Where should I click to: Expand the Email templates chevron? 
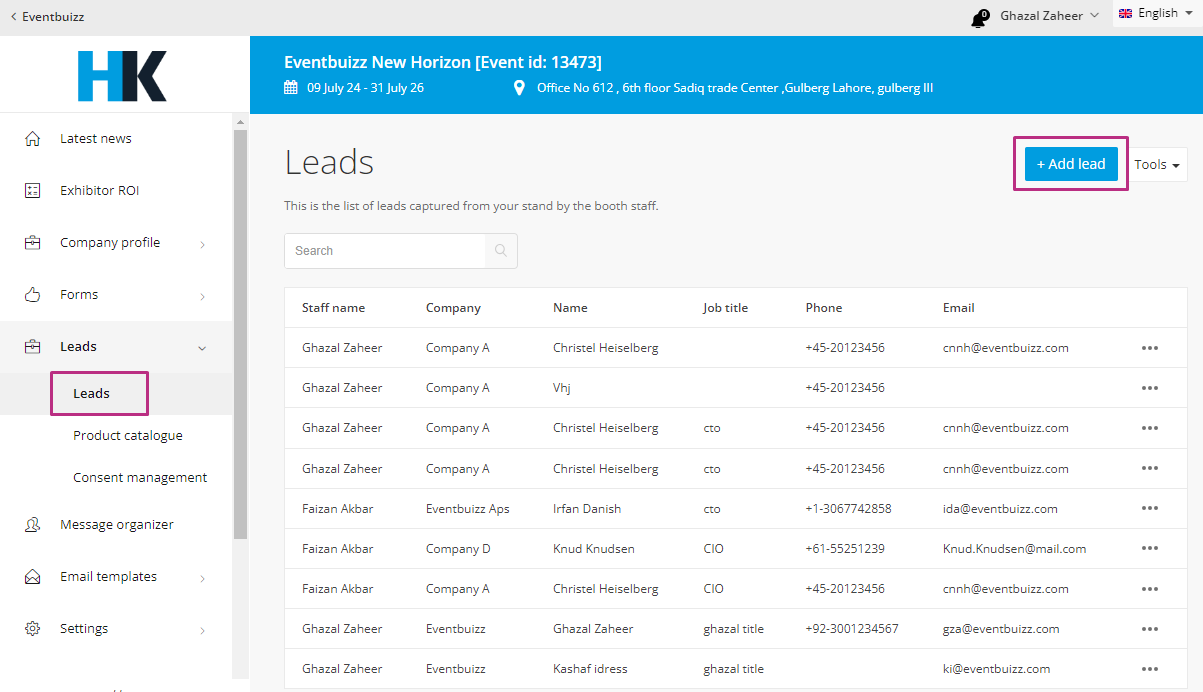point(203,578)
